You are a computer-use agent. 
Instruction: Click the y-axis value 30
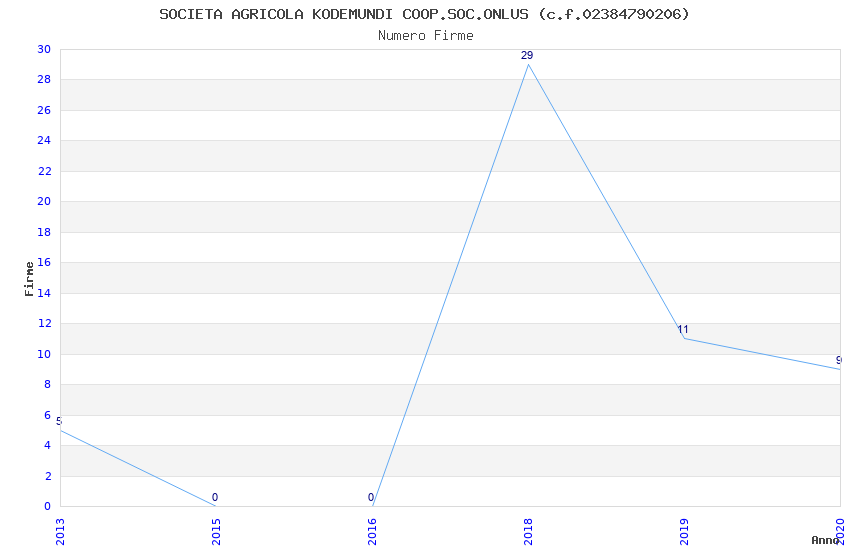(44, 49)
